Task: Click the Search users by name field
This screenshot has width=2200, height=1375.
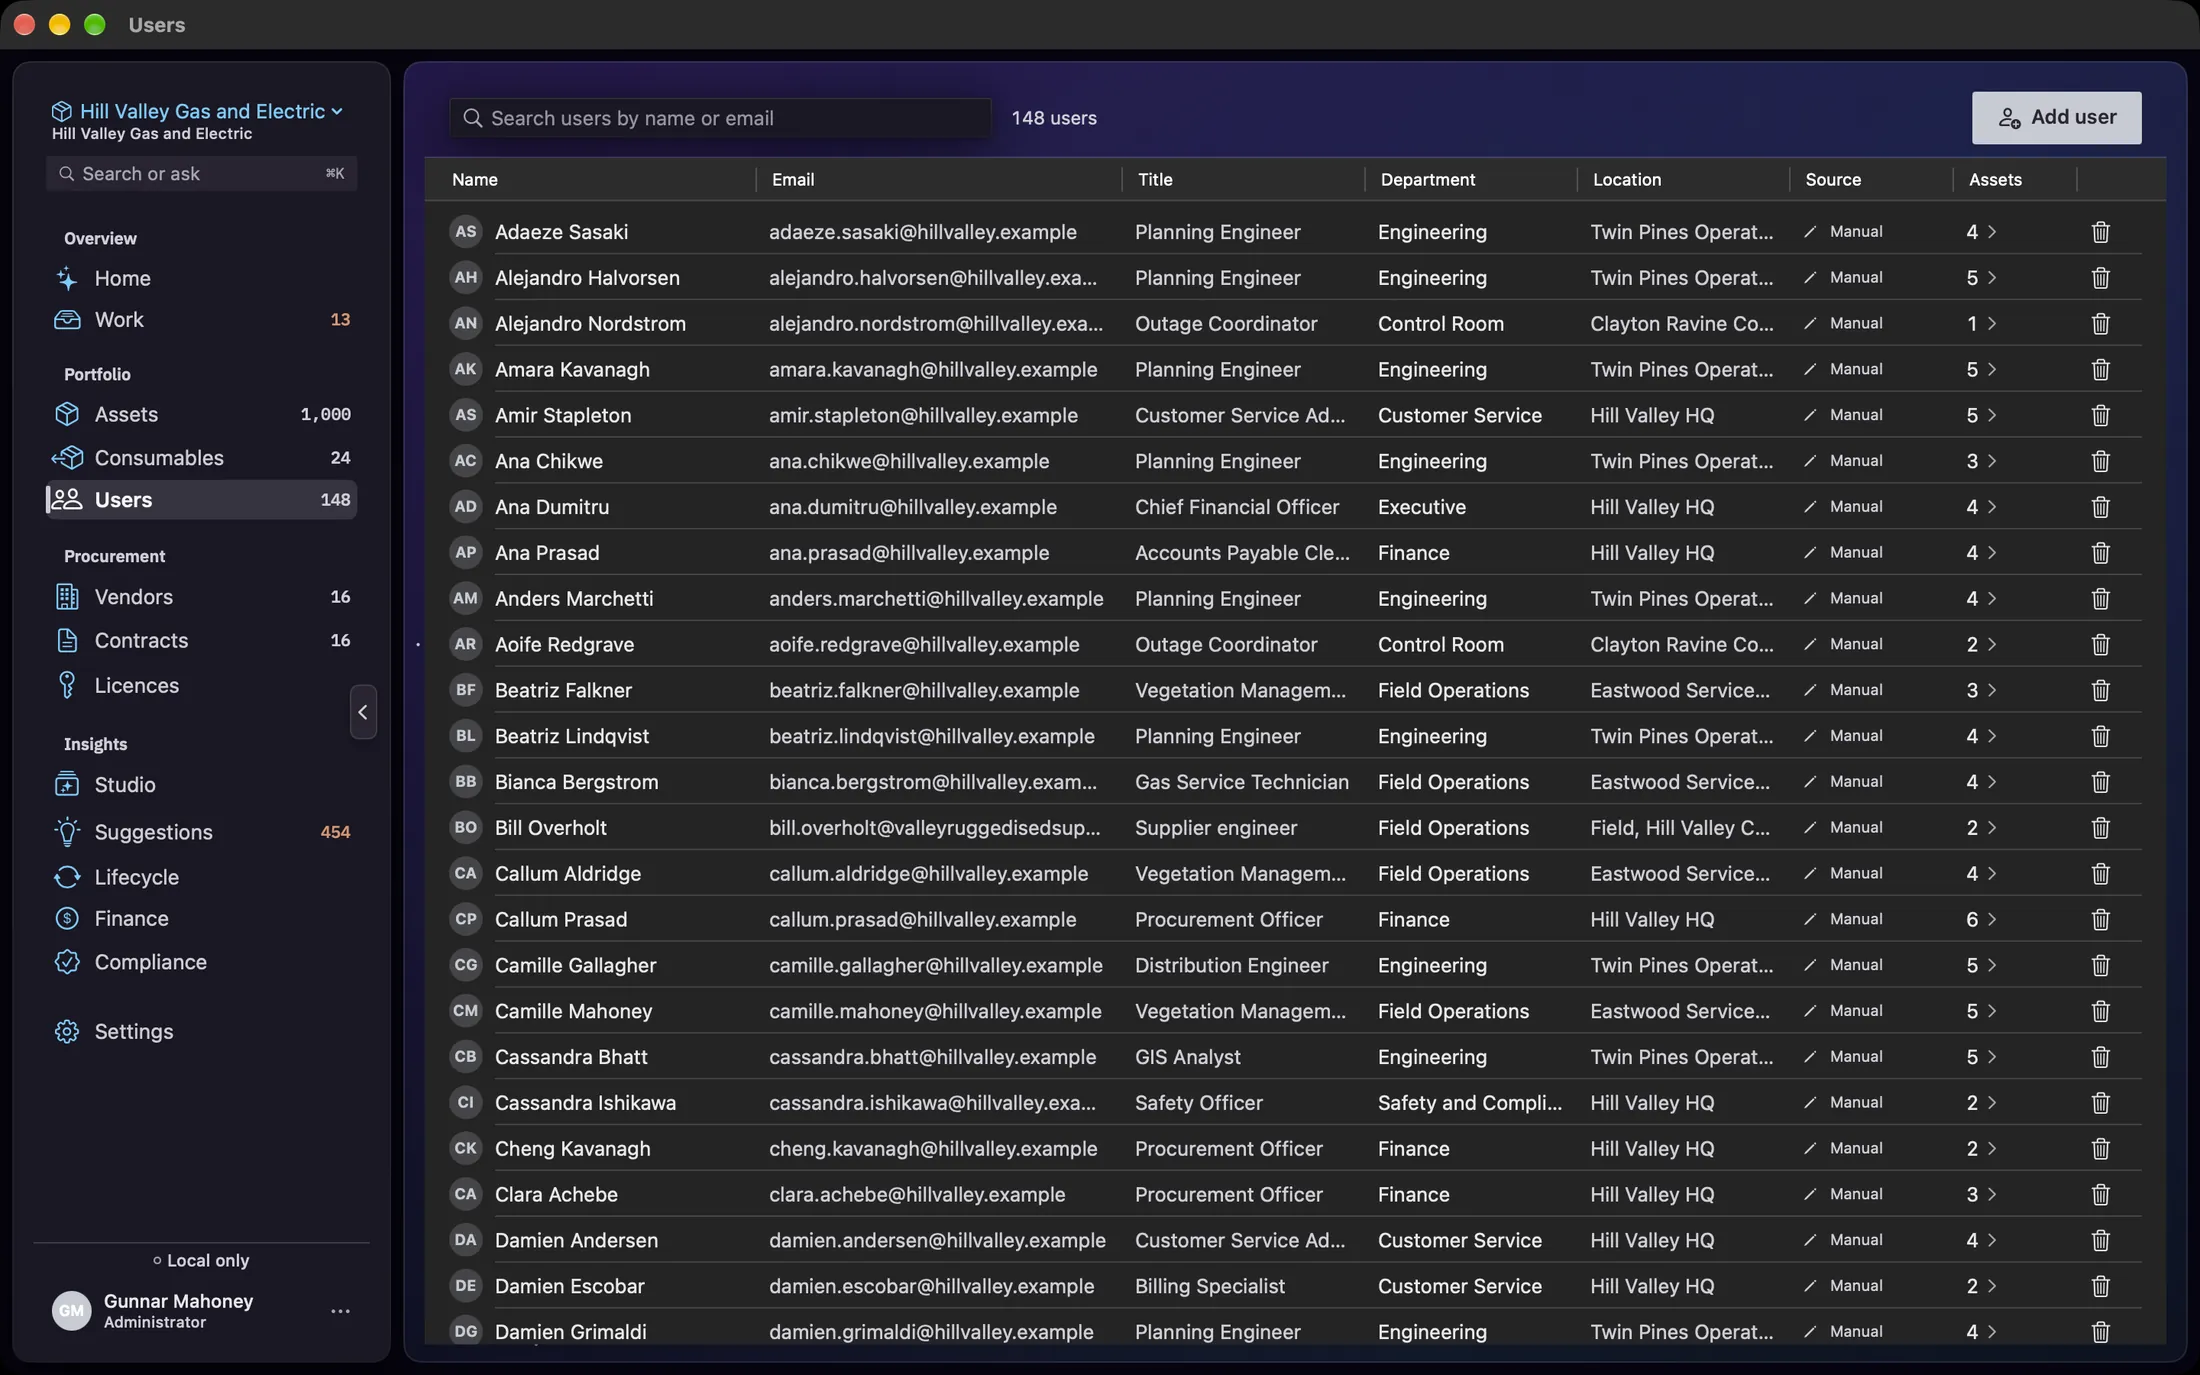Action: (x=720, y=118)
